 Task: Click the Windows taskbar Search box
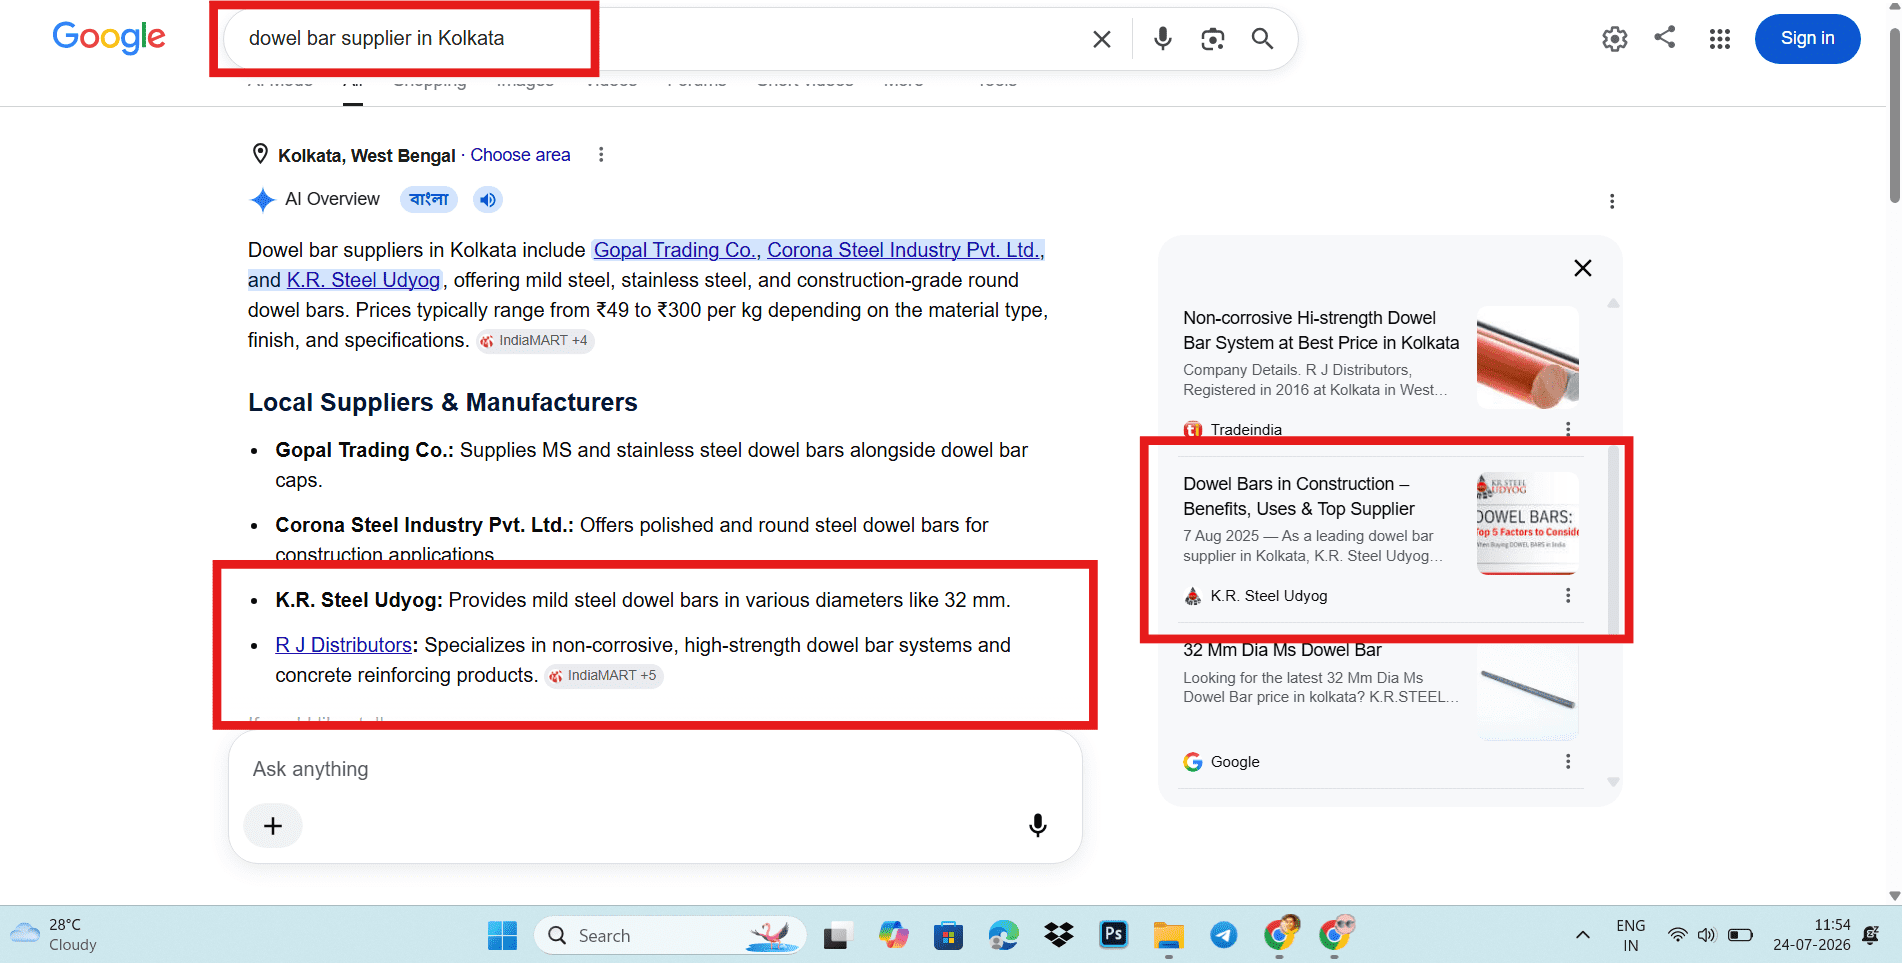tap(670, 936)
